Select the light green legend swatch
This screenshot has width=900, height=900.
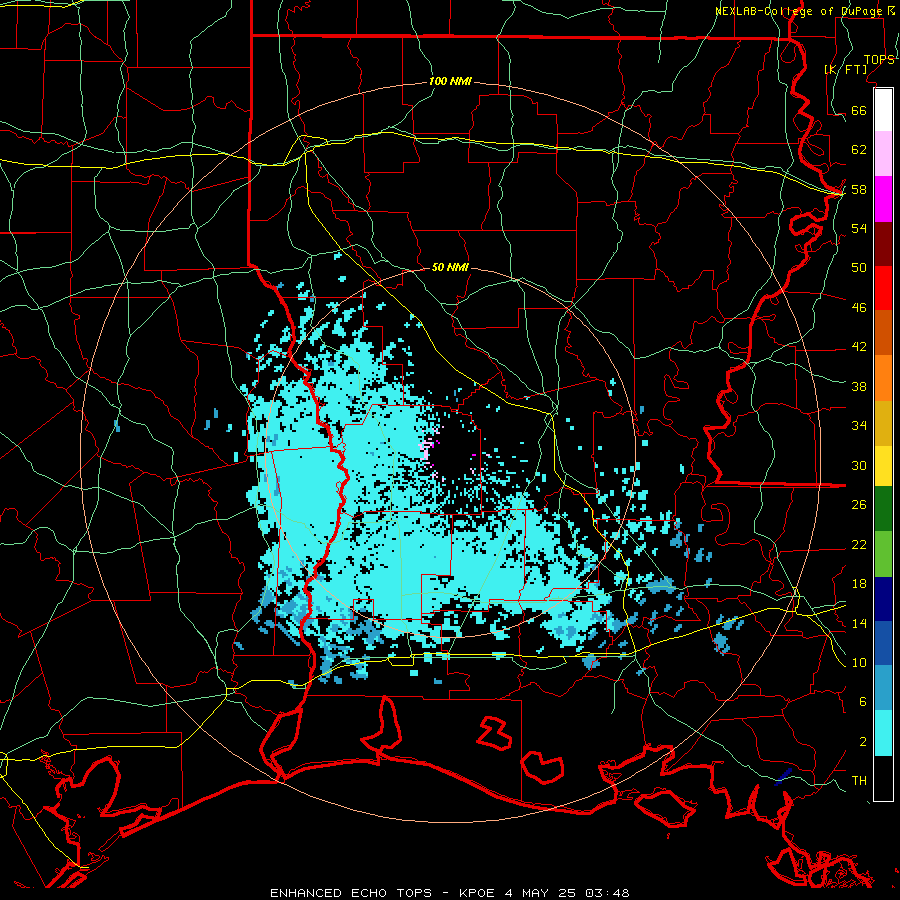pyautogui.click(x=883, y=554)
